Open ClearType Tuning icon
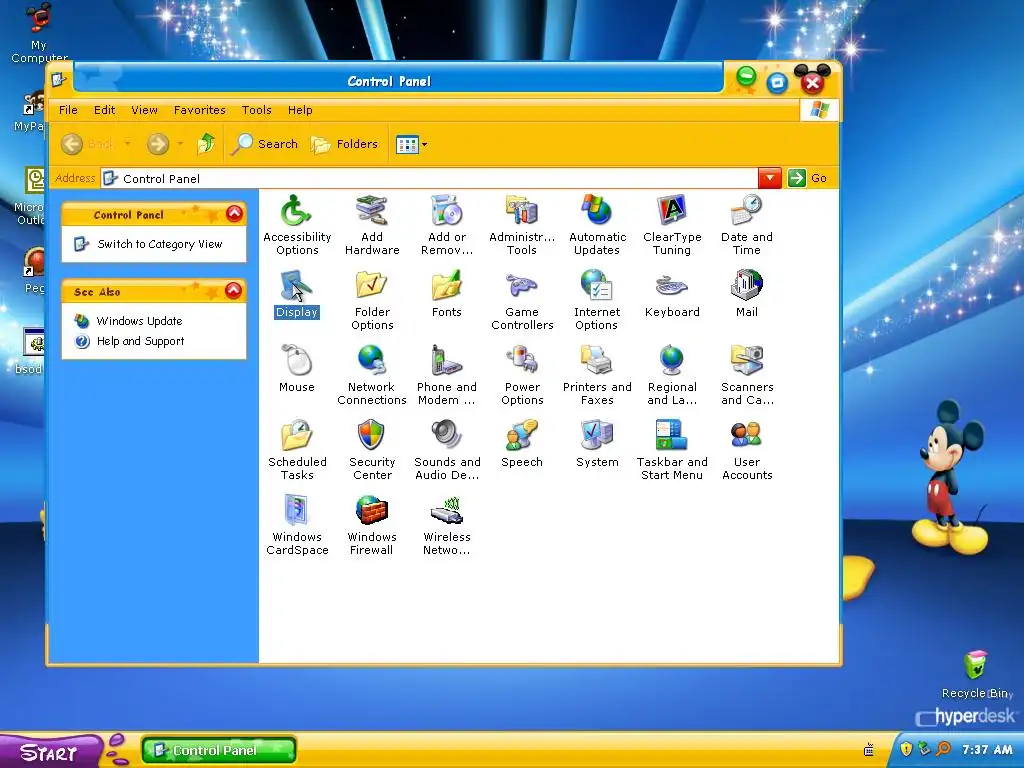This screenshot has width=1024, height=768. [x=672, y=225]
